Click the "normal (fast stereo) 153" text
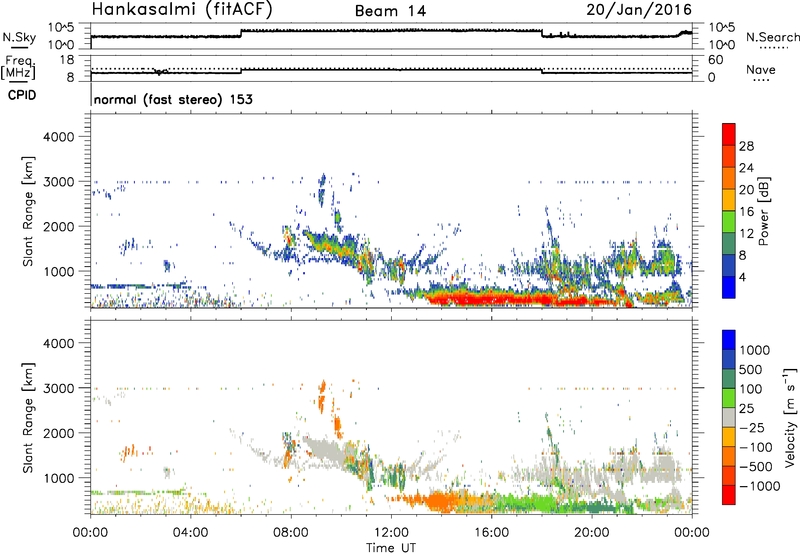The height and width of the screenshot is (554, 800). pos(173,99)
